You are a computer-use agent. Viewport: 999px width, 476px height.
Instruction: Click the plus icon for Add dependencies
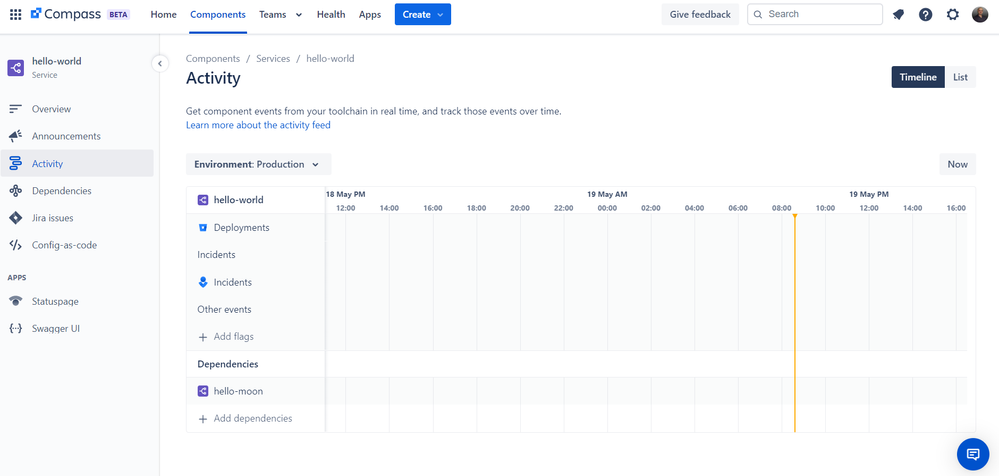pyautogui.click(x=203, y=419)
